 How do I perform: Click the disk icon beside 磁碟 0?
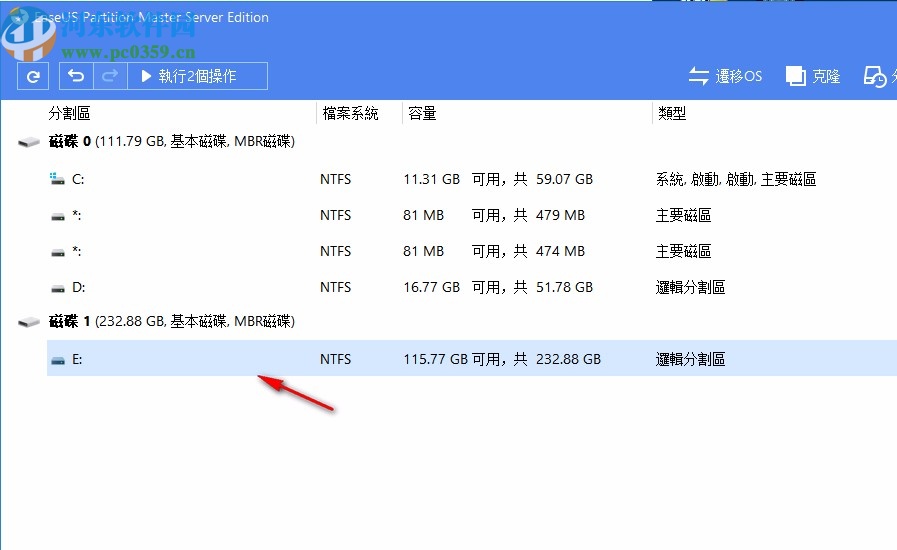click(29, 142)
